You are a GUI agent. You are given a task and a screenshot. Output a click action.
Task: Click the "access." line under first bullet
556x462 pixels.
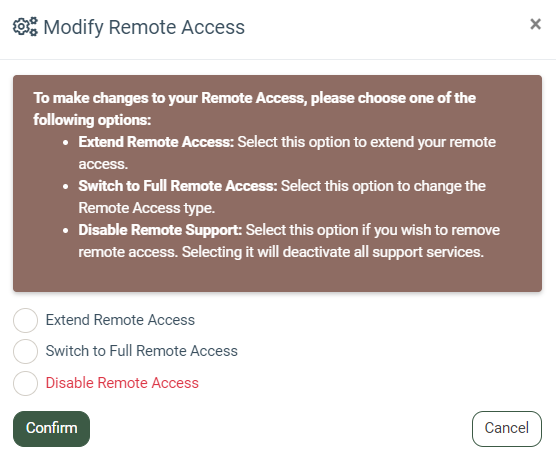point(103,164)
